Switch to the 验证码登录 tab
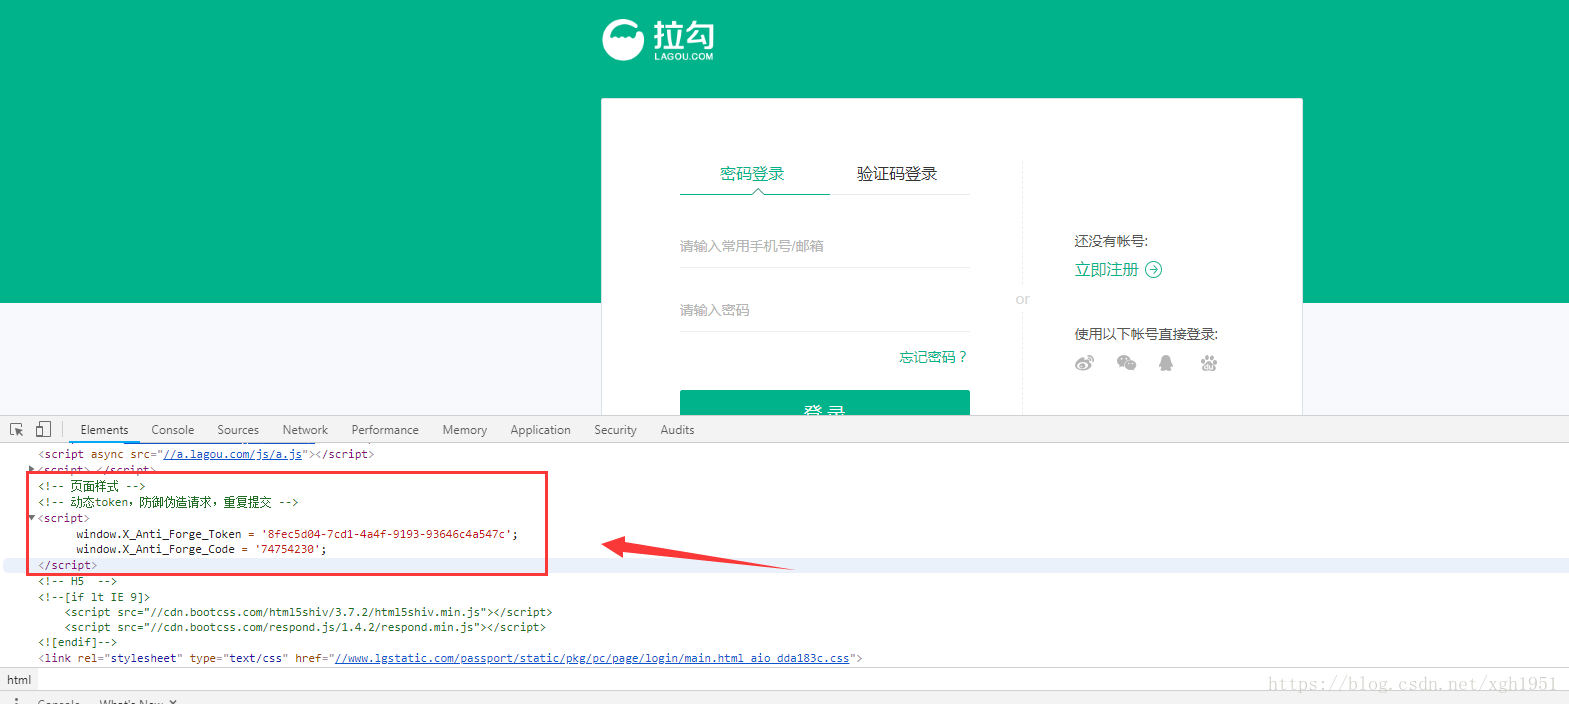 (897, 174)
